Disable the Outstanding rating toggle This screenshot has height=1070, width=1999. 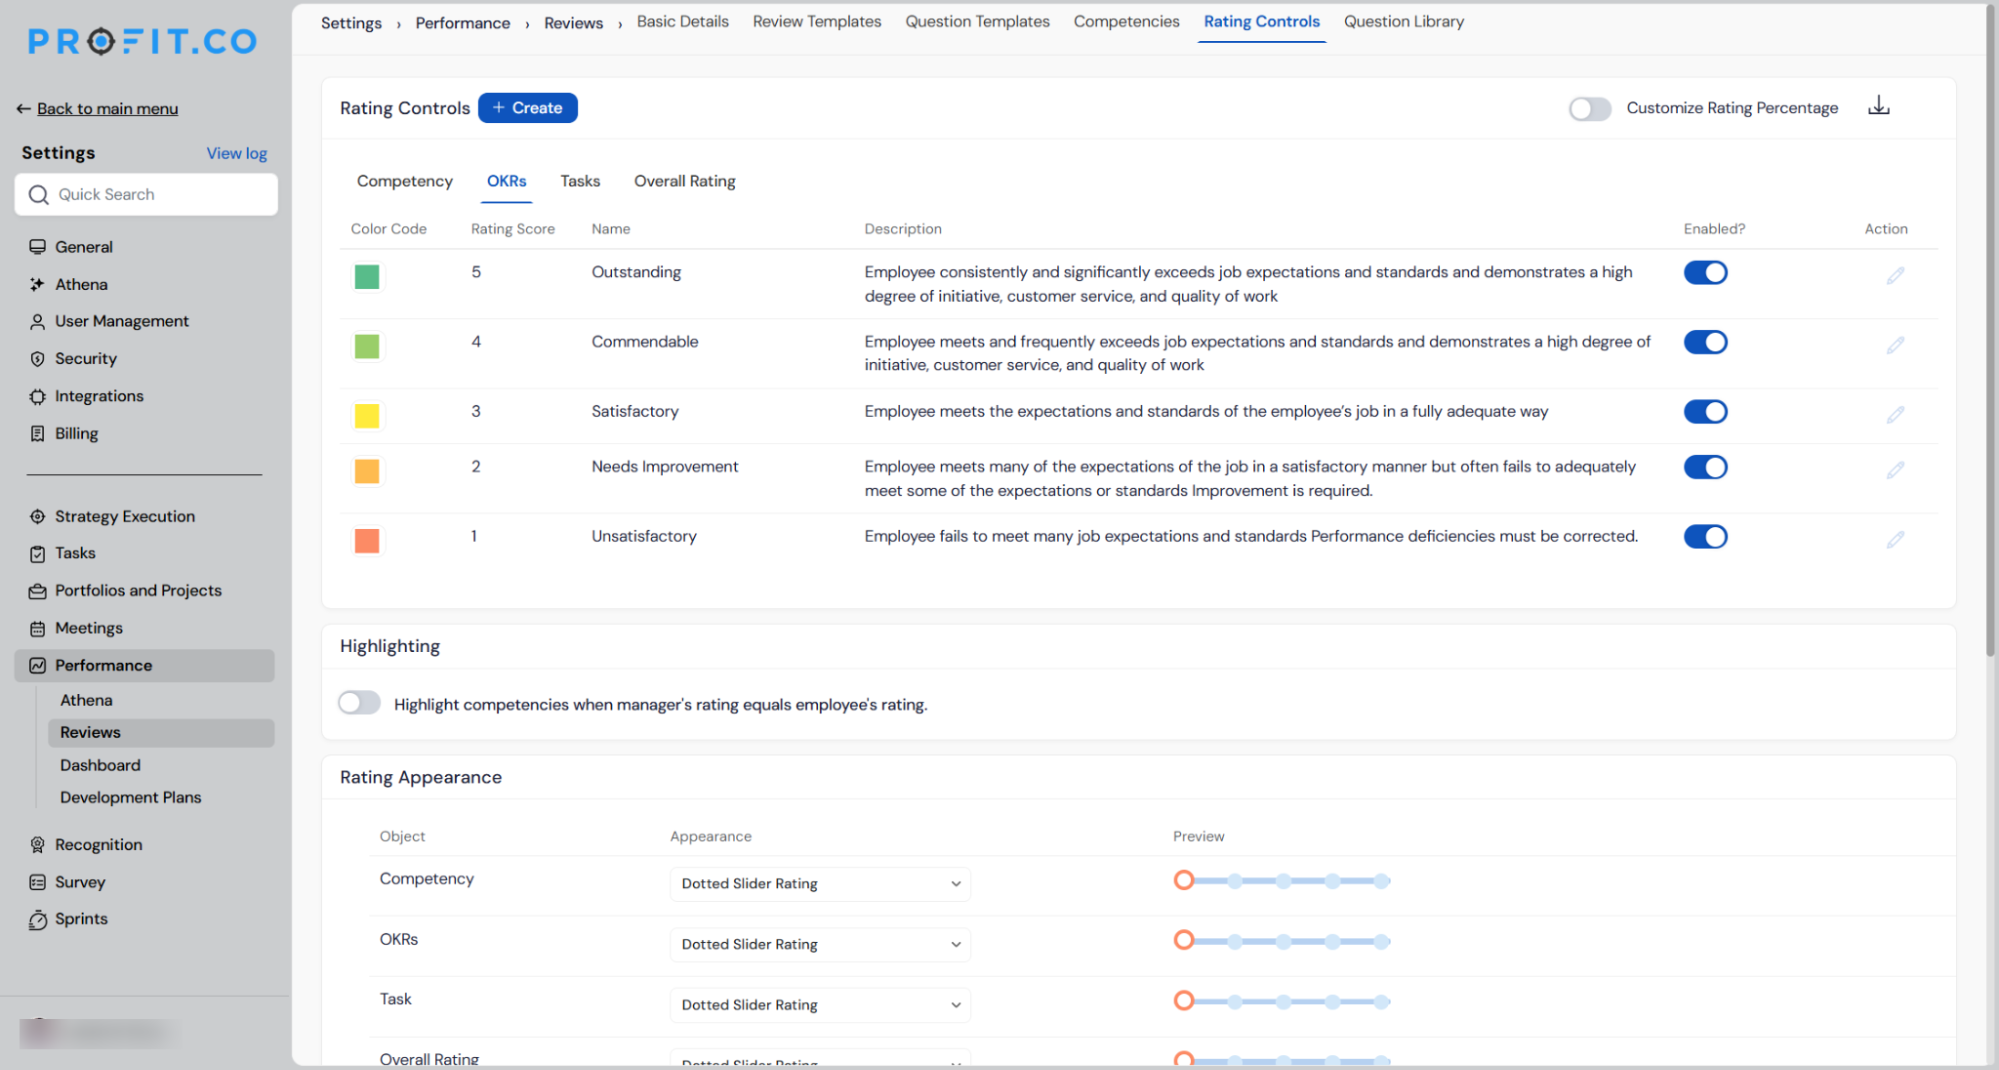pos(1705,272)
